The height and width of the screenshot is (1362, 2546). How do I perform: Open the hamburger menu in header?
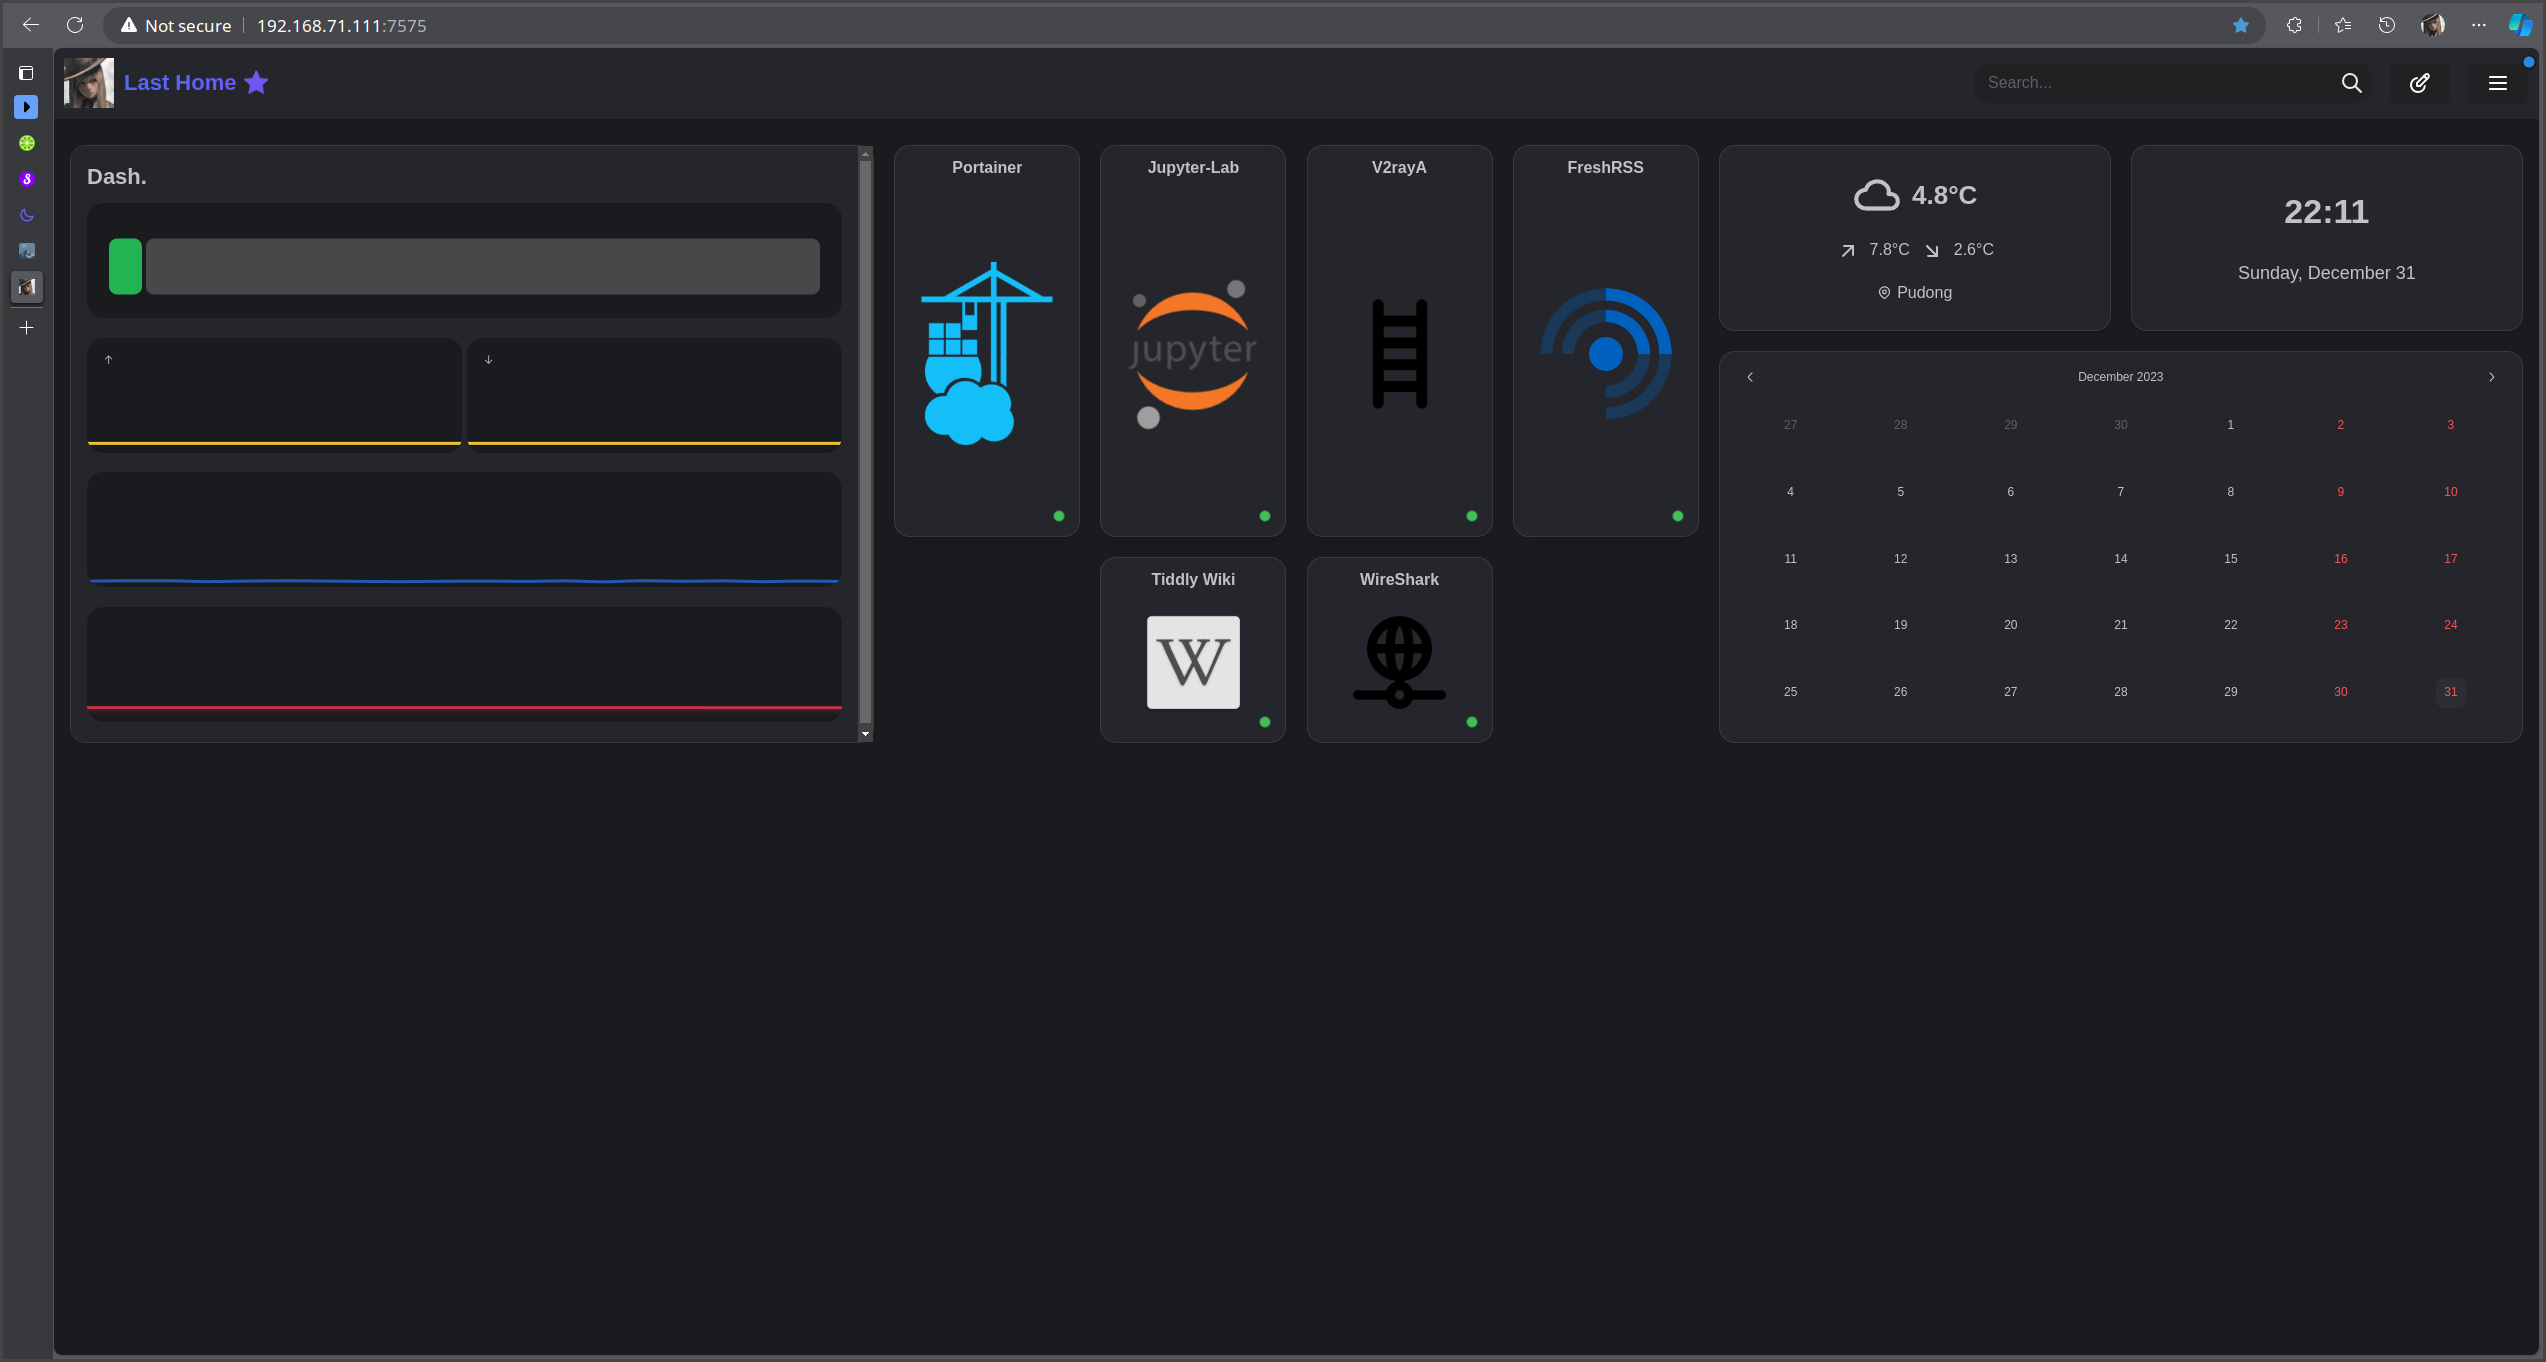[x=2497, y=83]
